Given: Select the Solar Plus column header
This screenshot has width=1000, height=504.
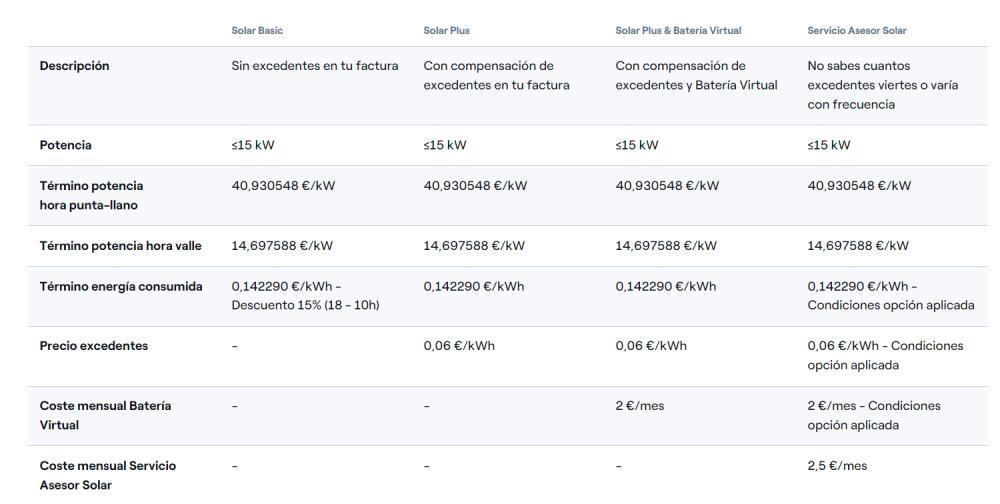Looking at the screenshot, I should pyautogui.click(x=446, y=31).
